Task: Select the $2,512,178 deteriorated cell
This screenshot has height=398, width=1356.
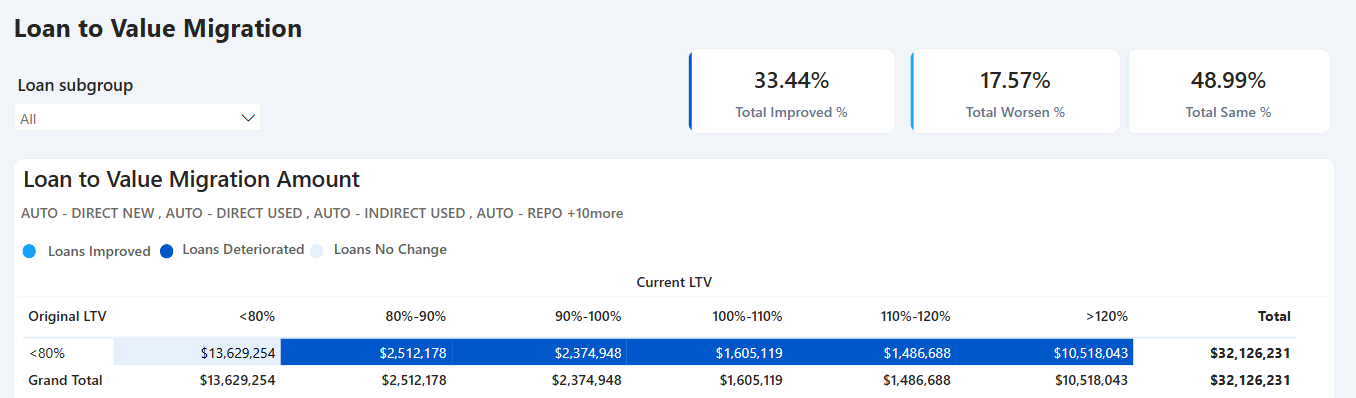Action: tap(367, 352)
